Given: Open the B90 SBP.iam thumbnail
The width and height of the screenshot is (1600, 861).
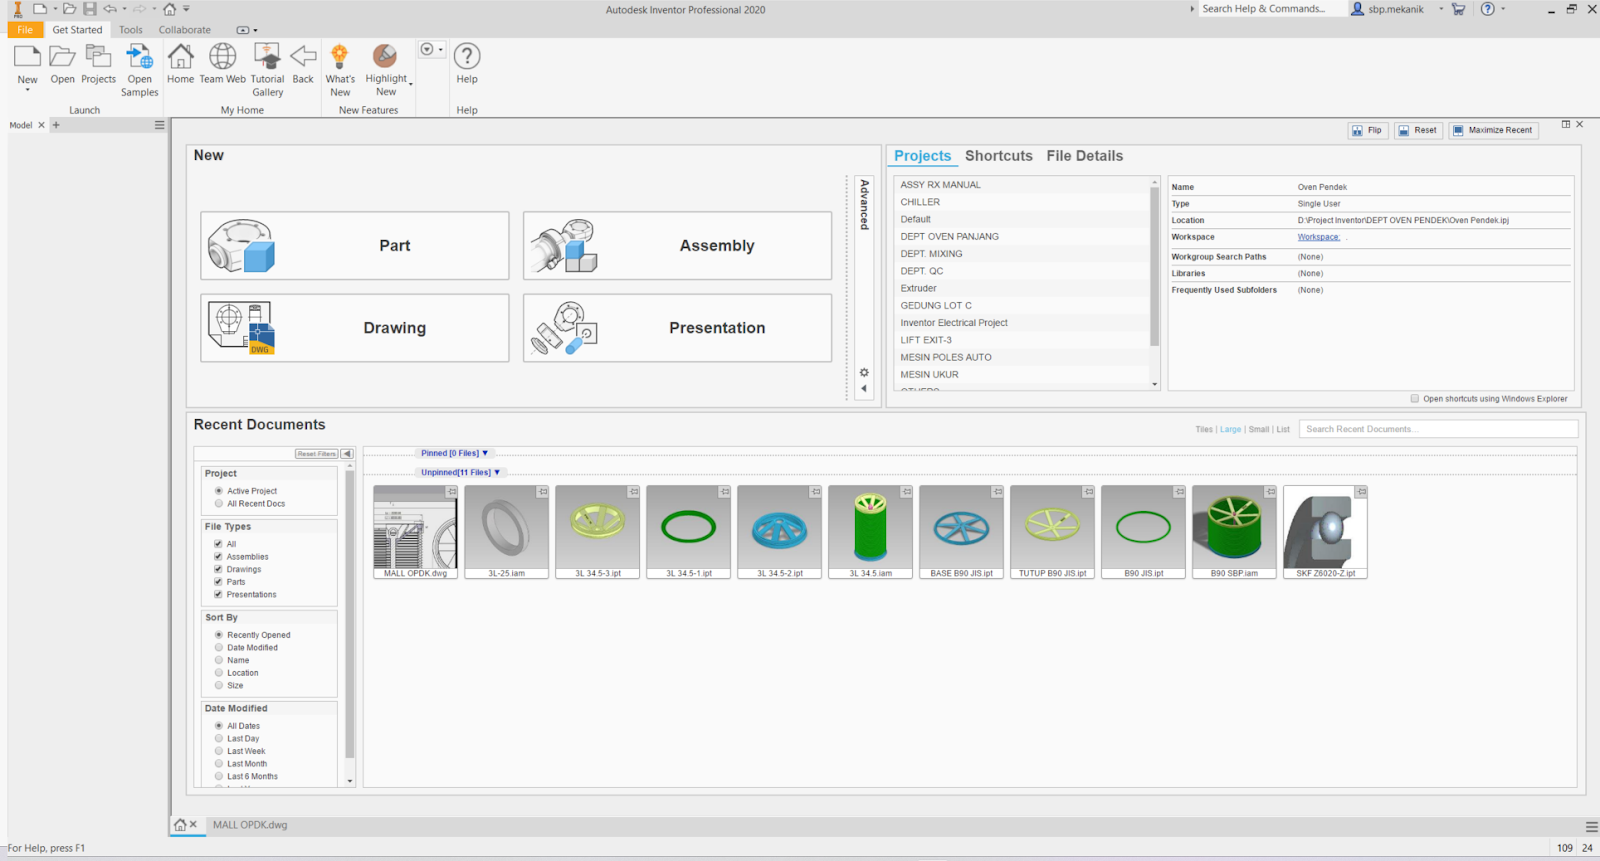Looking at the screenshot, I should click(1234, 532).
